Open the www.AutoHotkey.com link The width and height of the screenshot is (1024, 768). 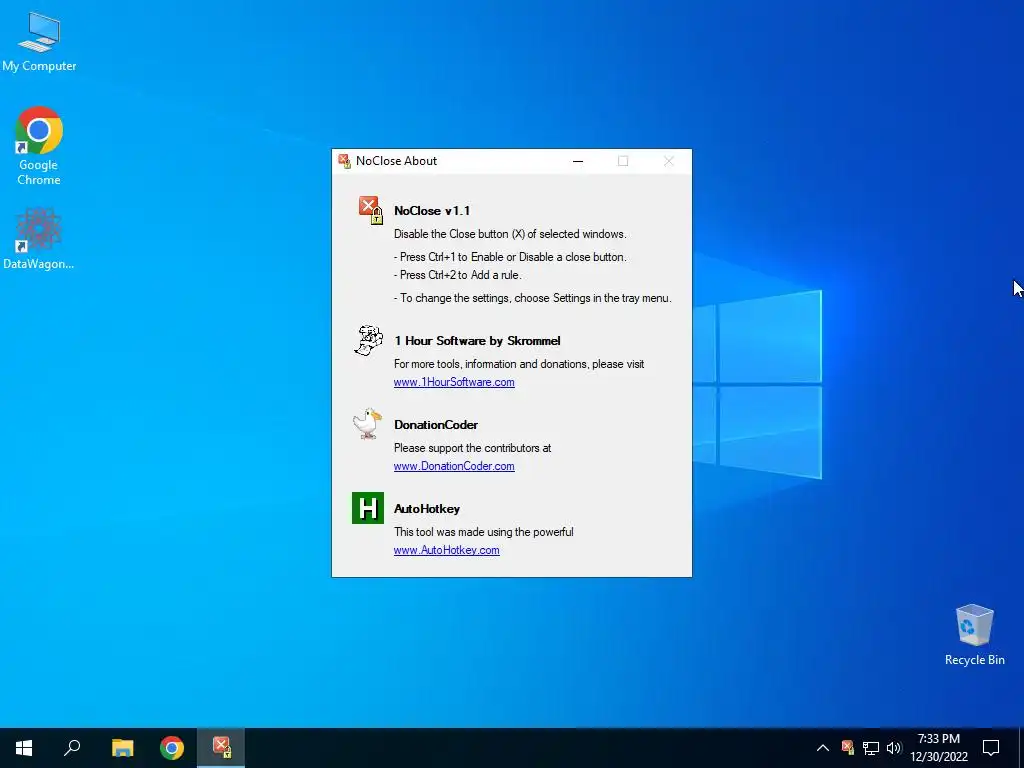click(447, 550)
